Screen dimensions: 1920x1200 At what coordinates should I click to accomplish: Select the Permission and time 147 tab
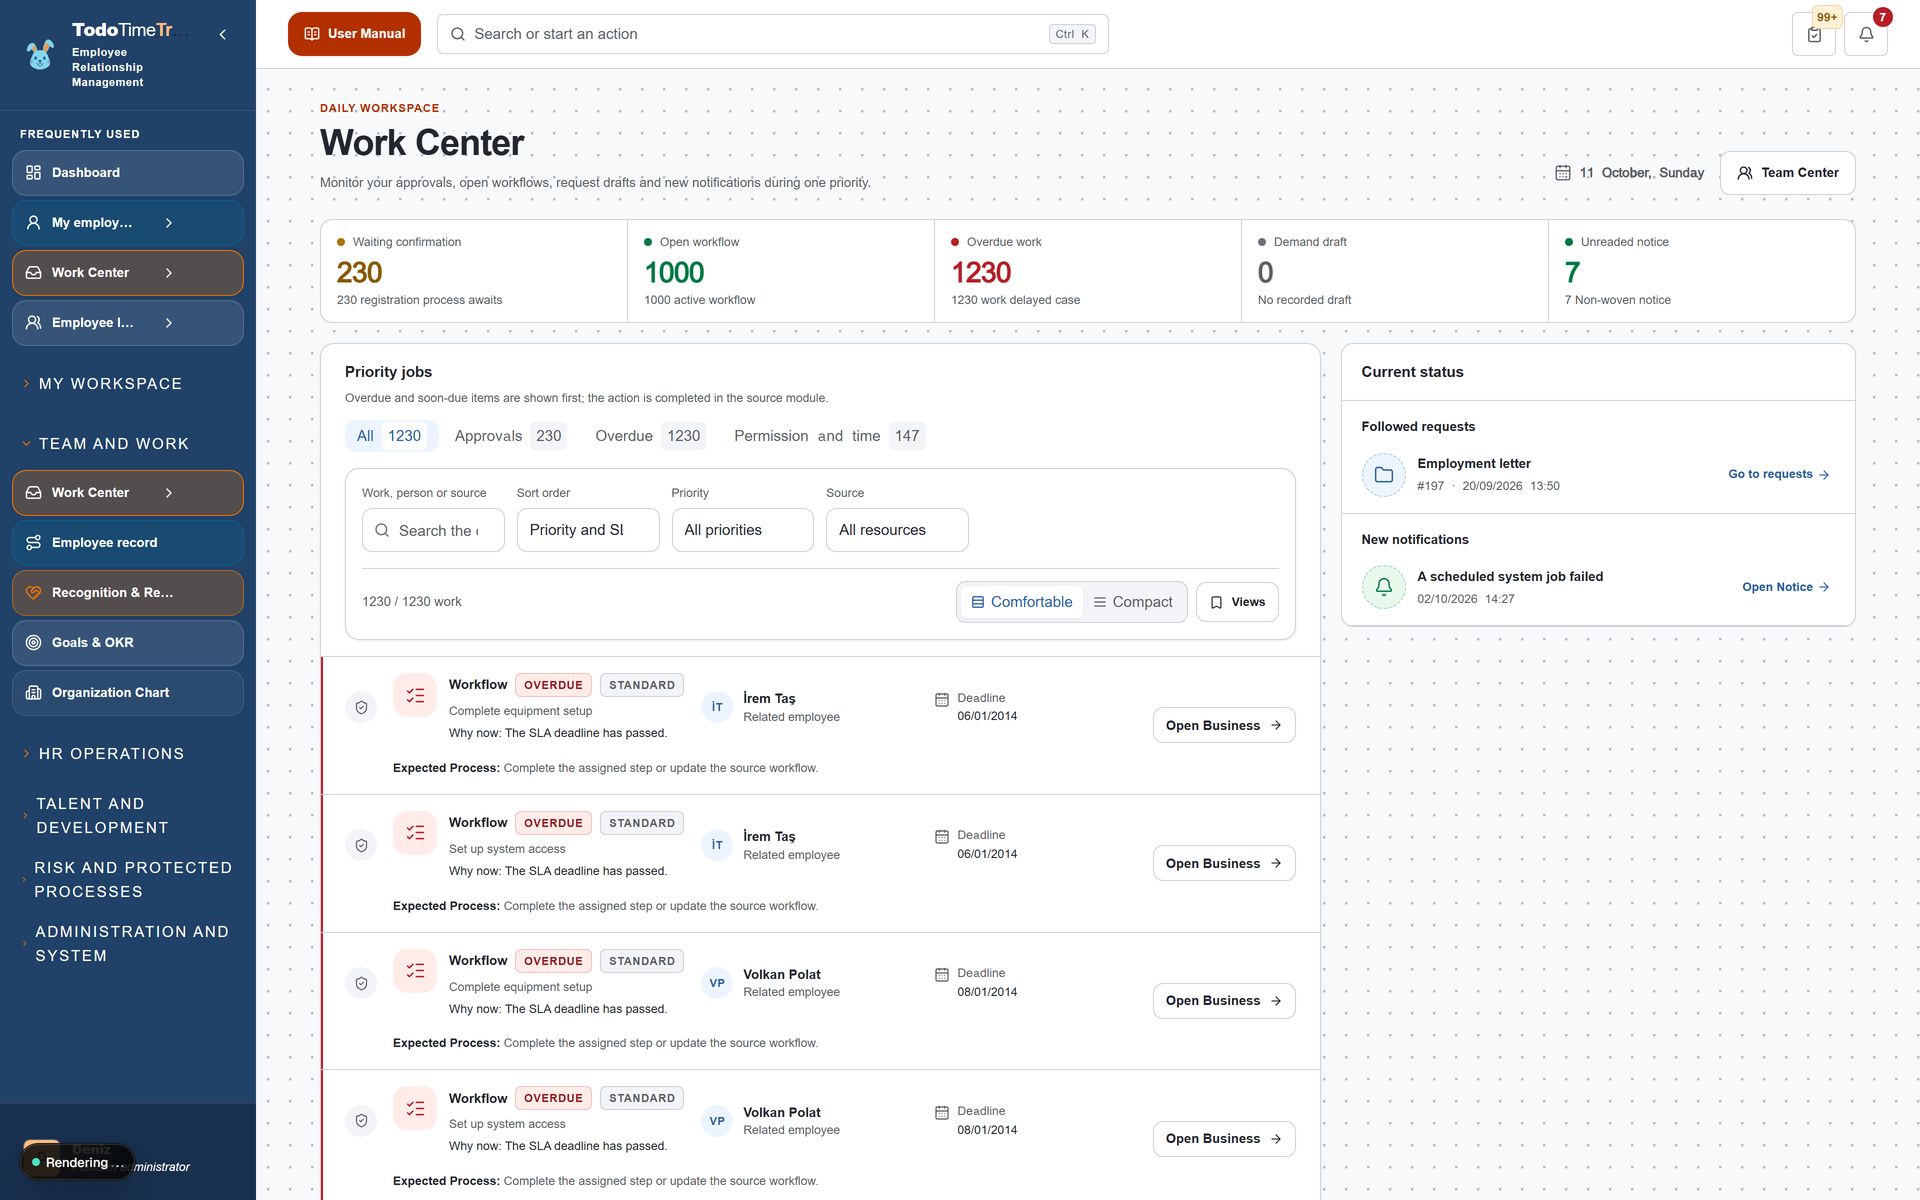[x=829, y=436]
